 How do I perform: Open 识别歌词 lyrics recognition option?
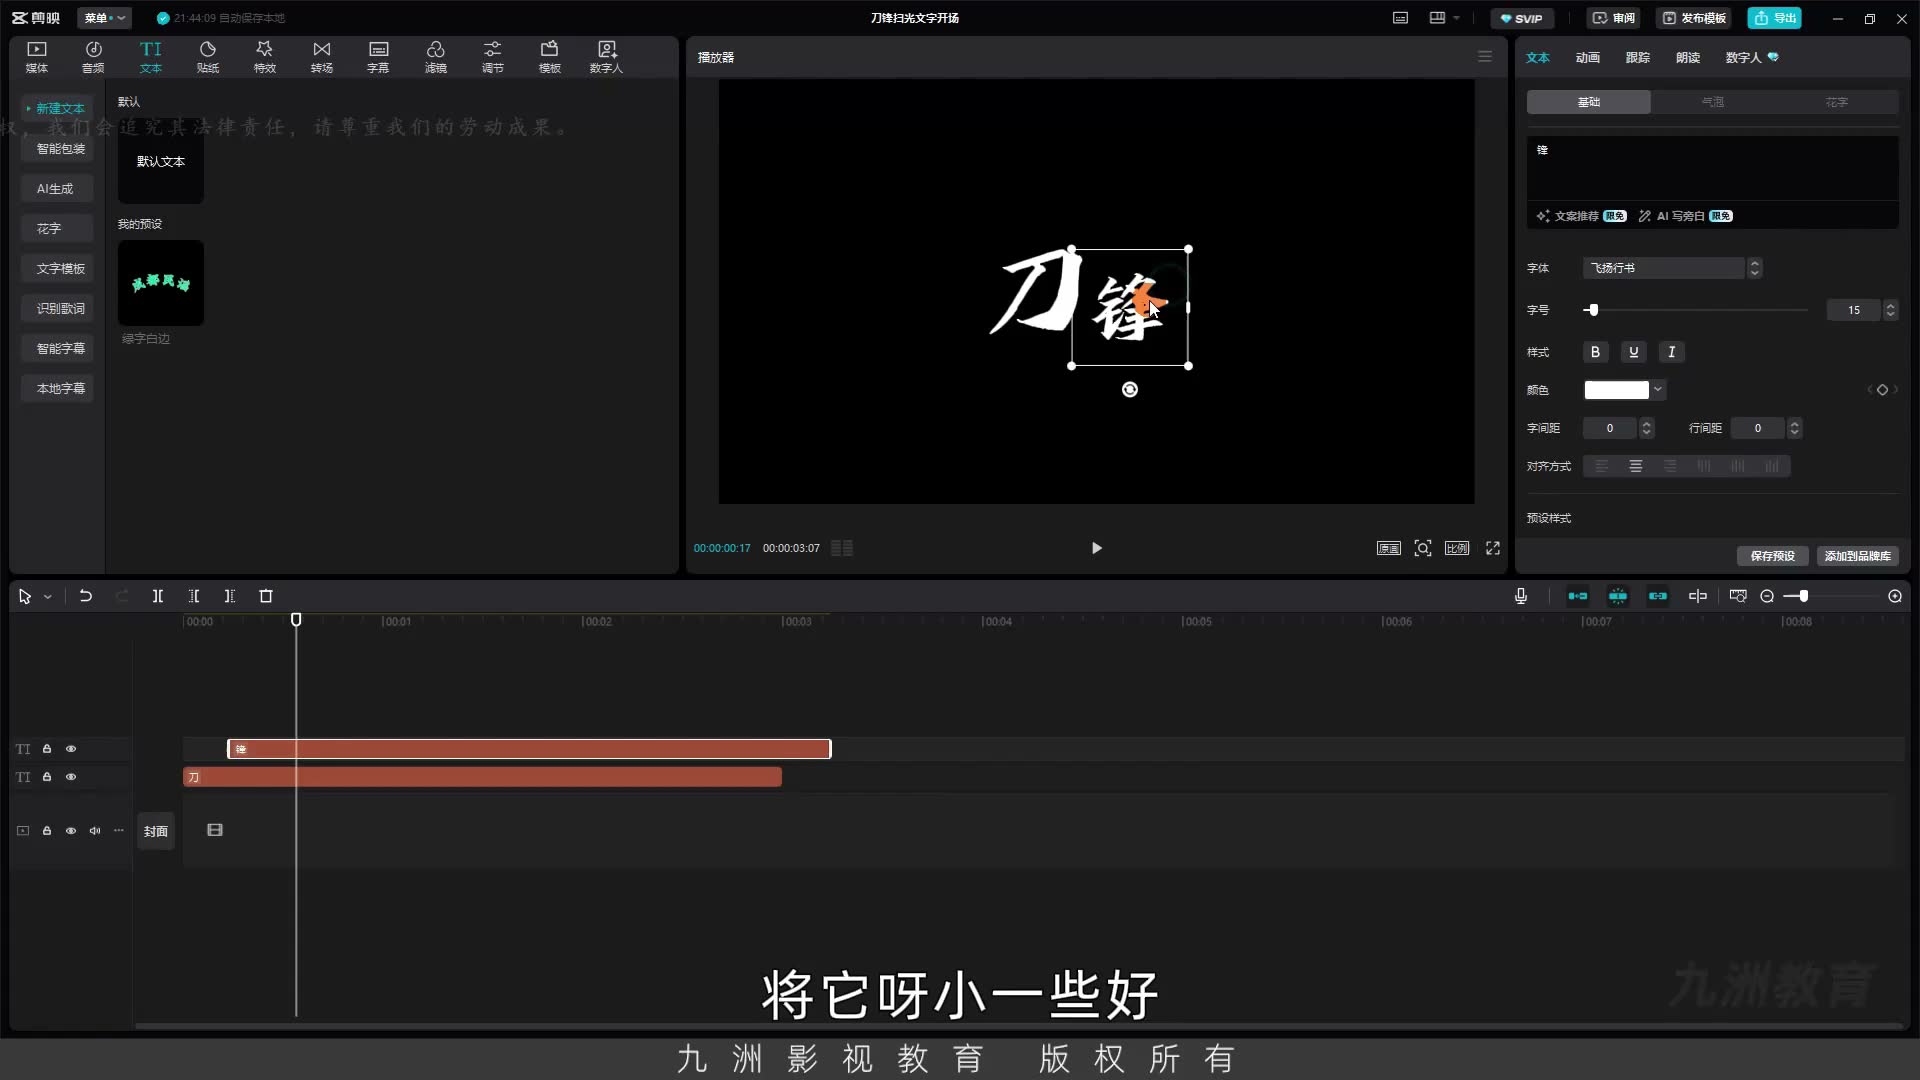pos(58,308)
